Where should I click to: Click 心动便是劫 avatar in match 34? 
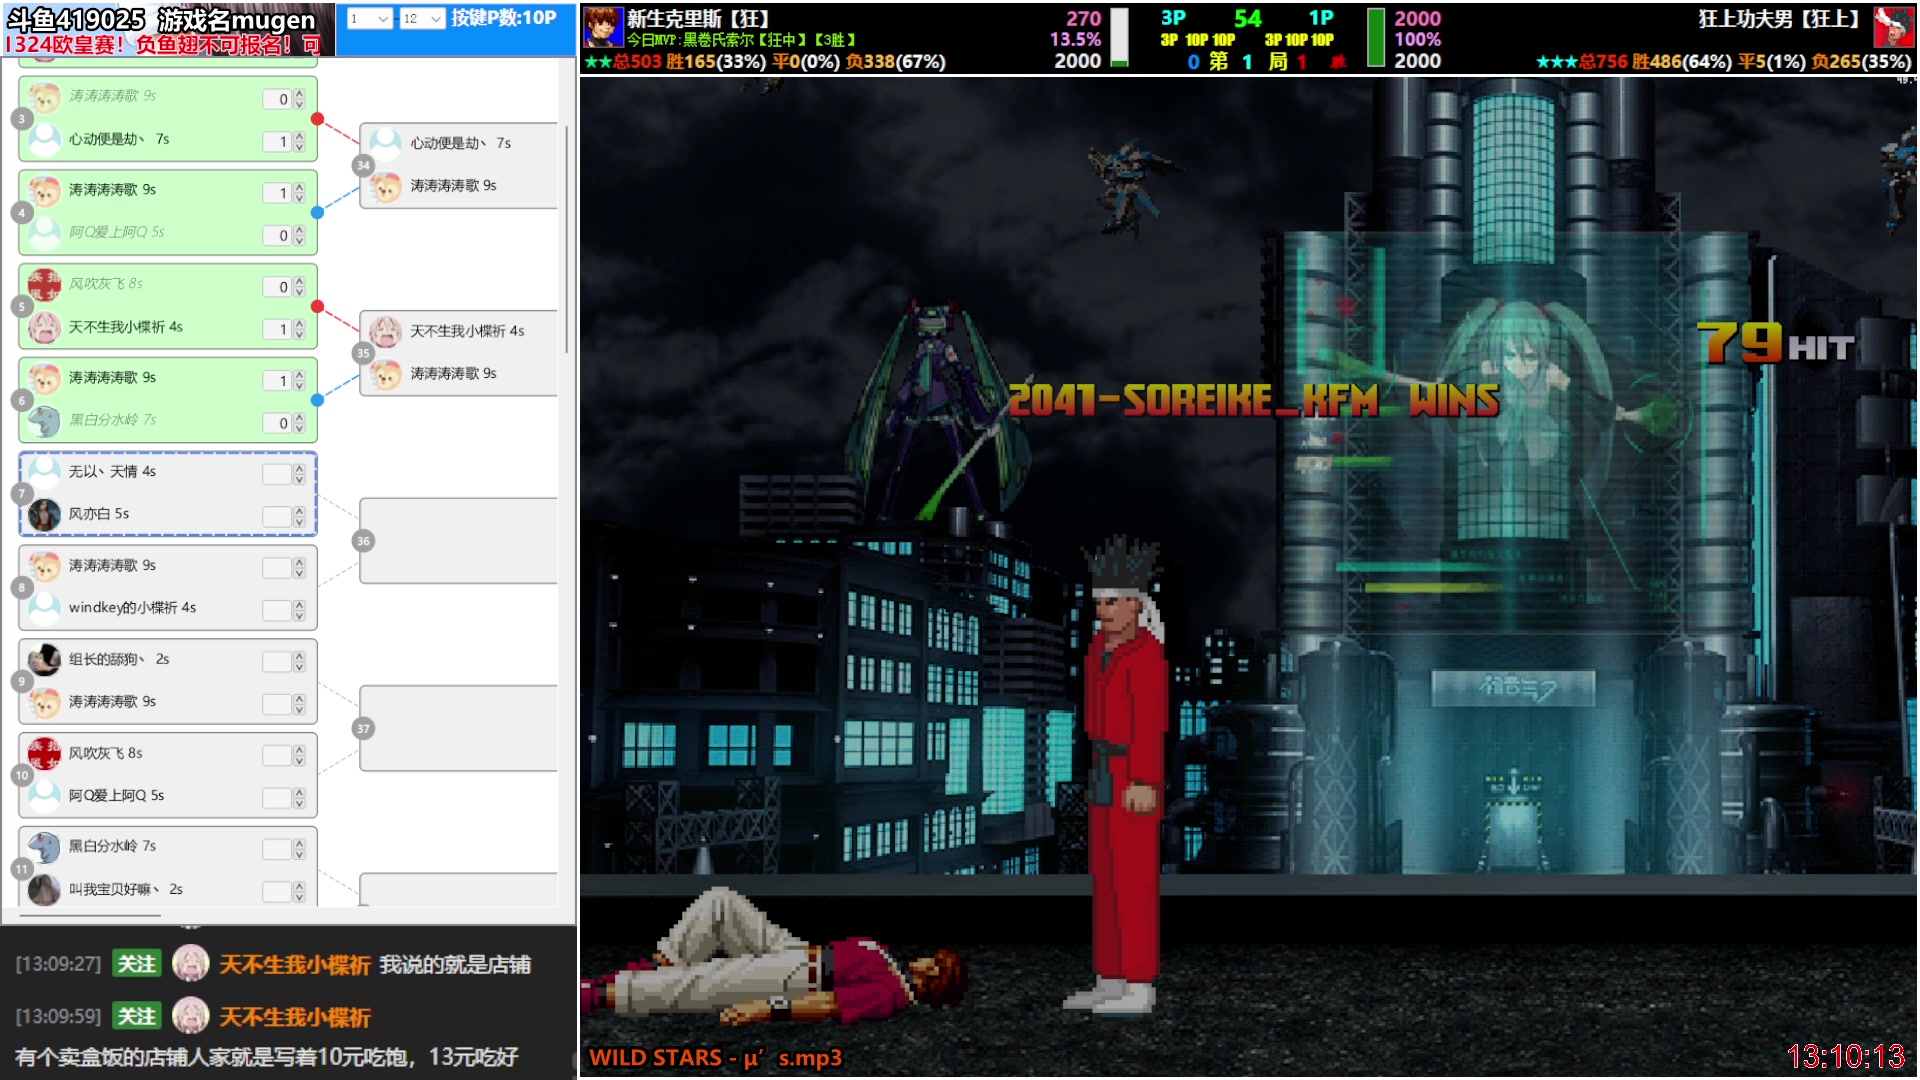coord(386,144)
